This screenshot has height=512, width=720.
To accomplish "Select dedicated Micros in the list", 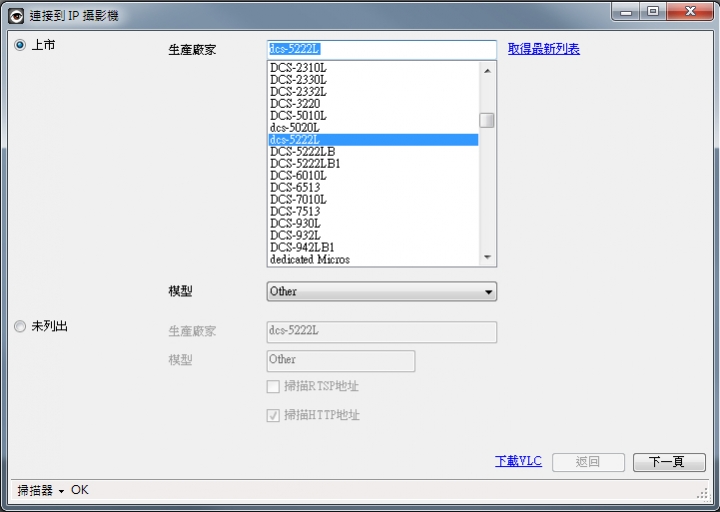I will pos(373,259).
